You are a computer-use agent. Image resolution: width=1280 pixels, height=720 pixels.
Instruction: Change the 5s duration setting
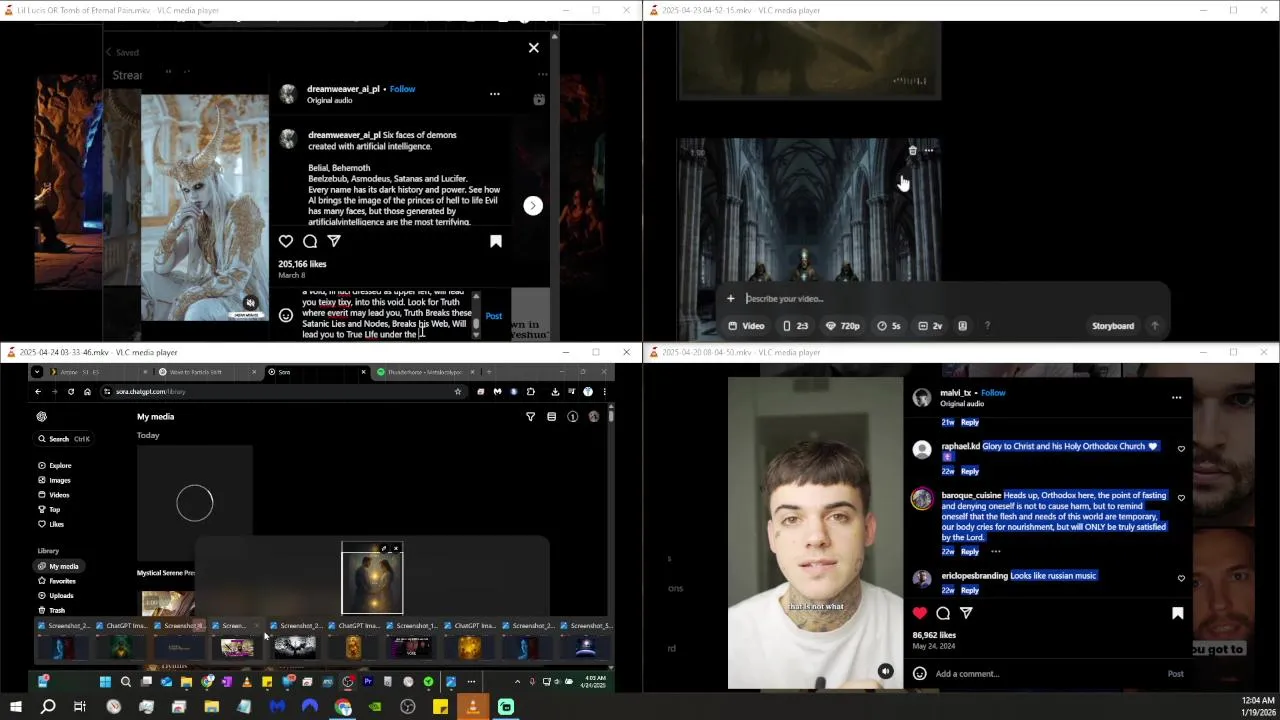pyautogui.click(x=889, y=326)
